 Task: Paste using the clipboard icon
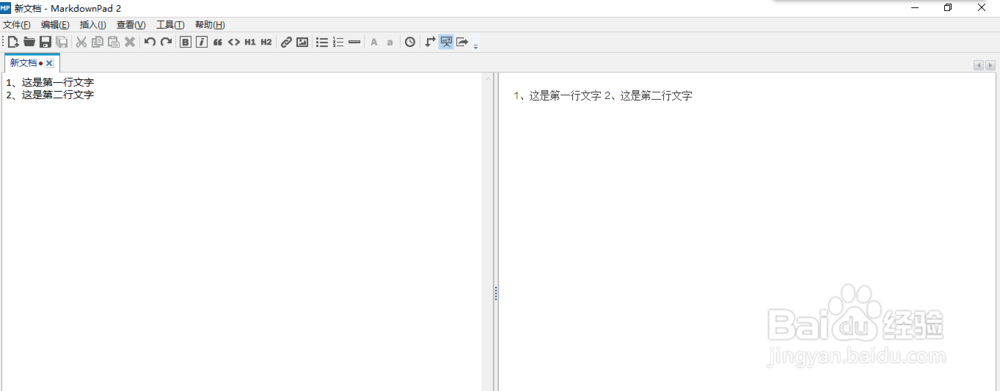pyautogui.click(x=114, y=42)
